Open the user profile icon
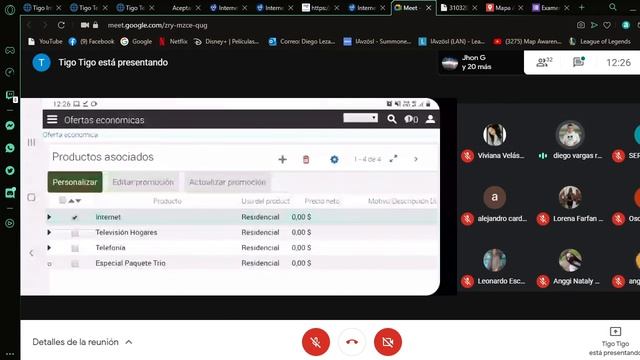The width and height of the screenshot is (640, 360). 430,119
